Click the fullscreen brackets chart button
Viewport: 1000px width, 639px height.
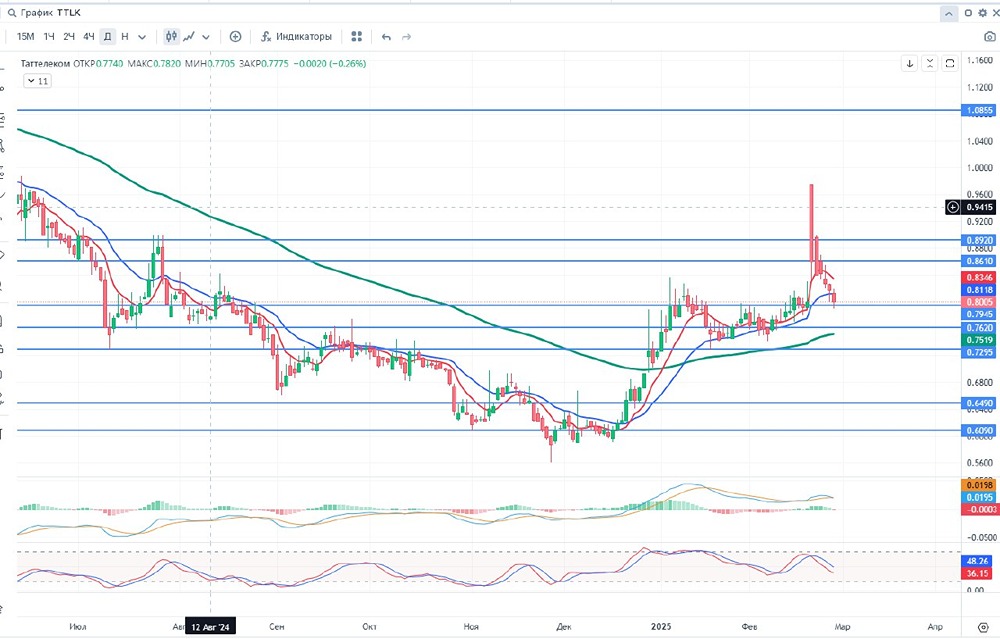pyautogui.click(x=950, y=63)
